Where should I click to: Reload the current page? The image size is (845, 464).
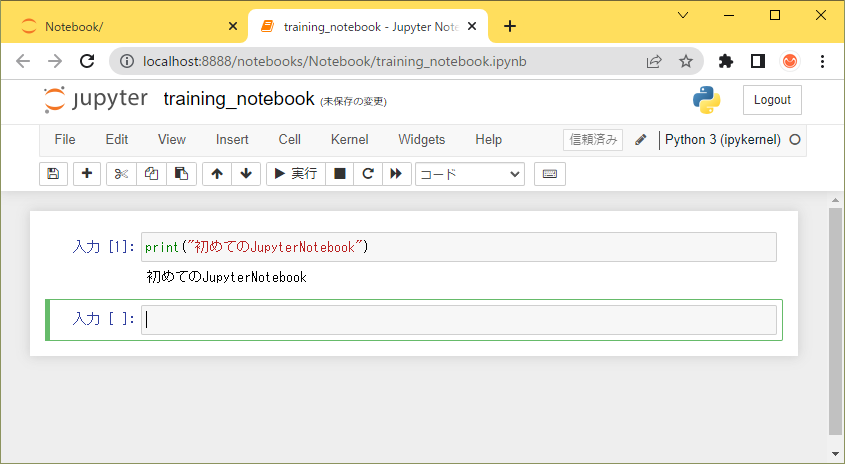(87, 61)
